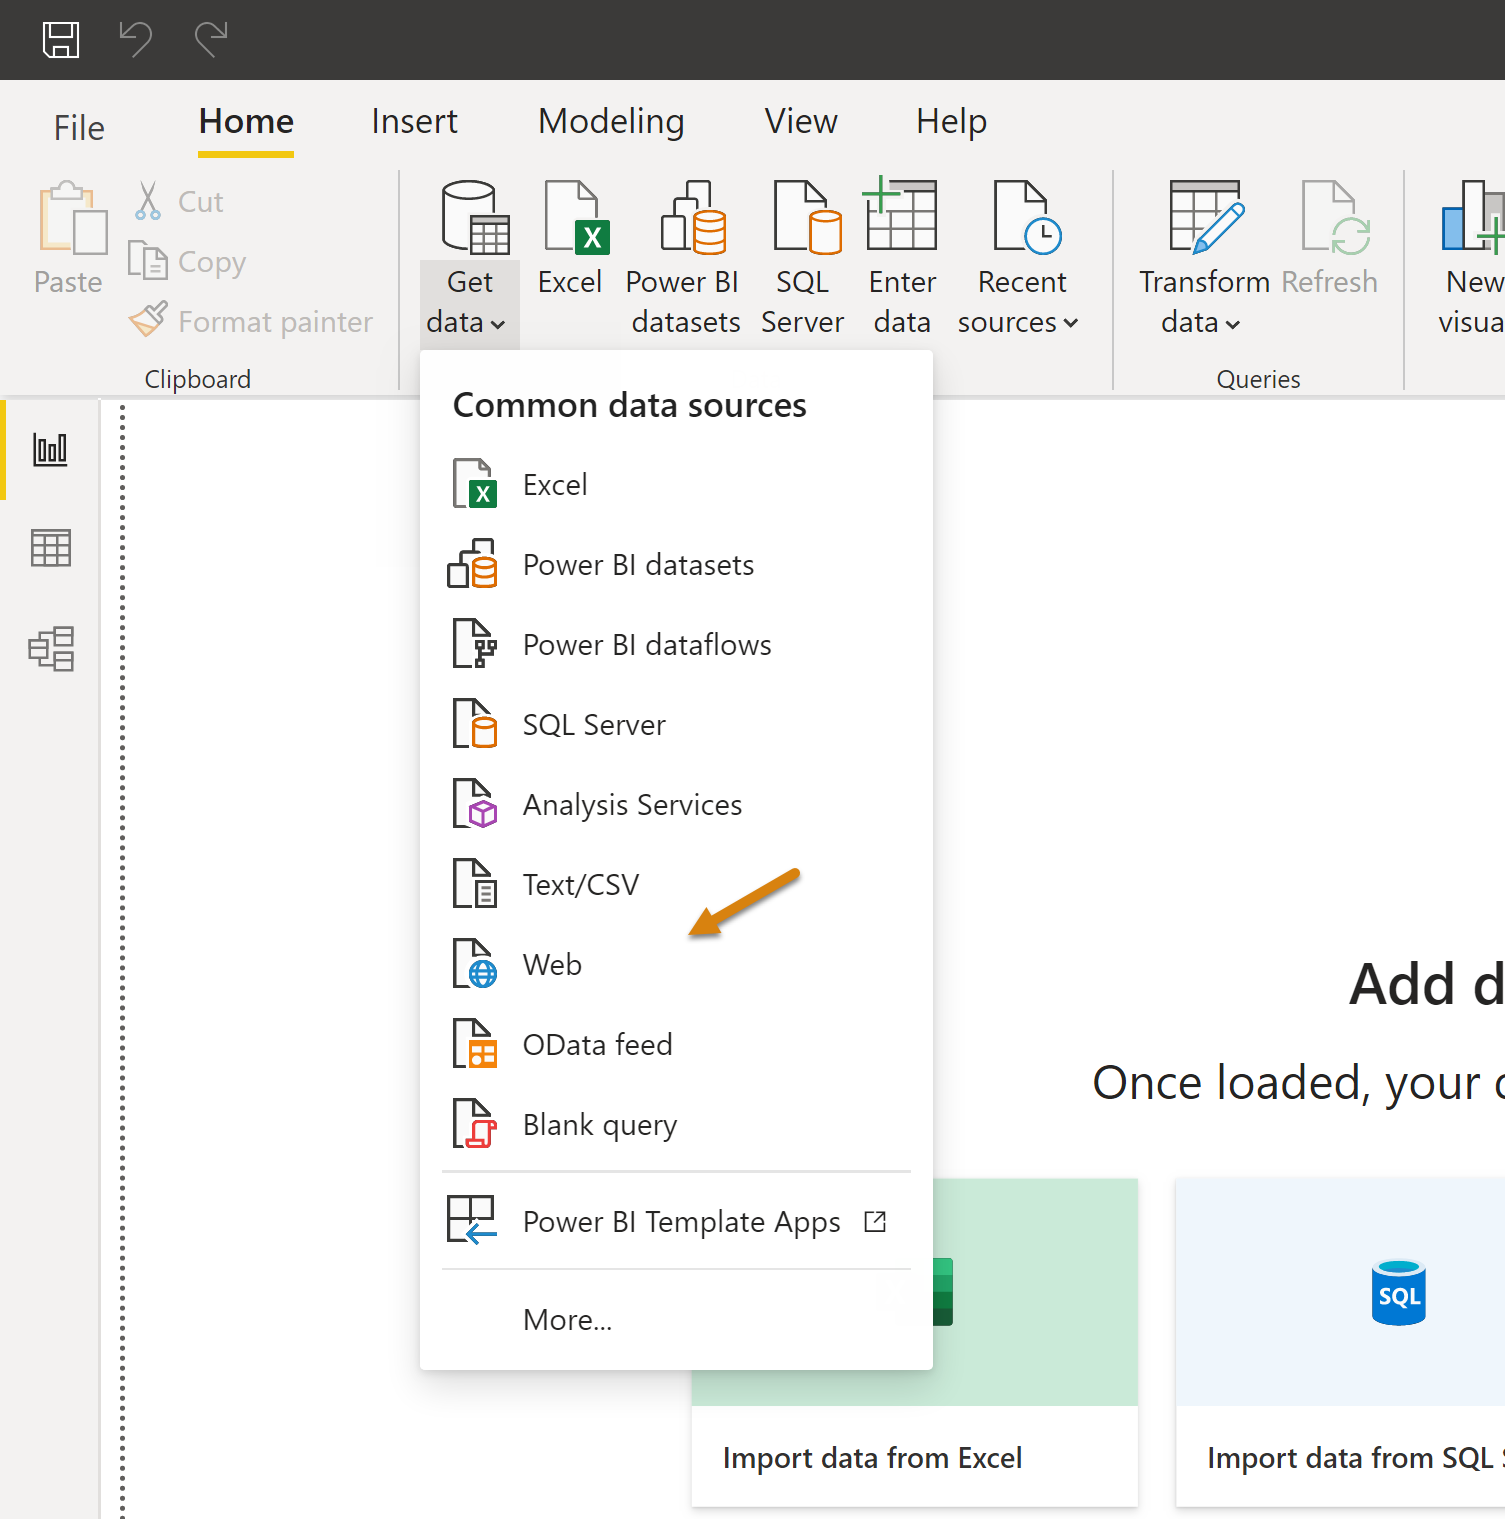The height and width of the screenshot is (1519, 1505).
Task: Click the Undo arrow icon
Action: click(x=136, y=40)
